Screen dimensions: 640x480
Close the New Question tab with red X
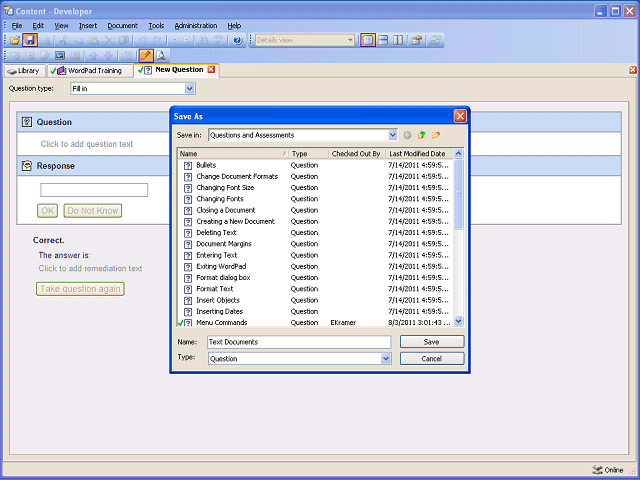click(211, 69)
